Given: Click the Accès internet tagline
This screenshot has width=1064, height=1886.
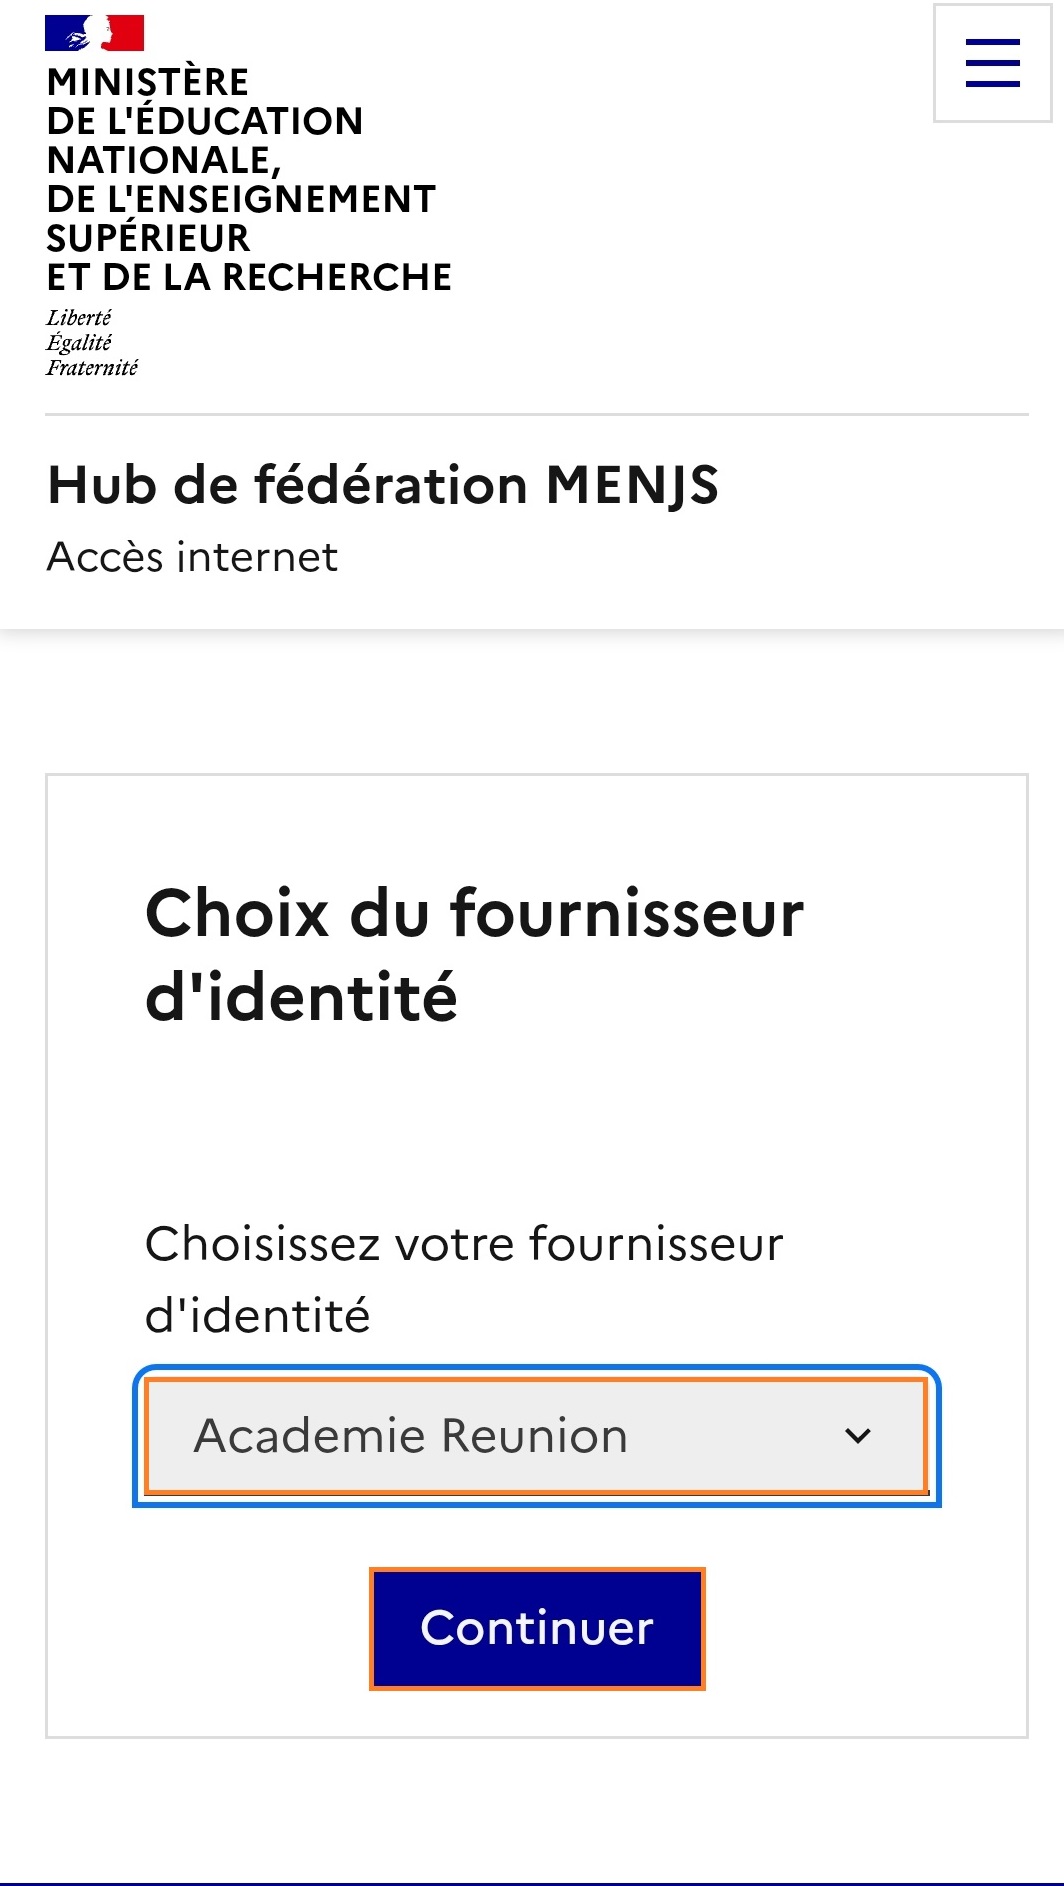Looking at the screenshot, I should pos(193,557).
